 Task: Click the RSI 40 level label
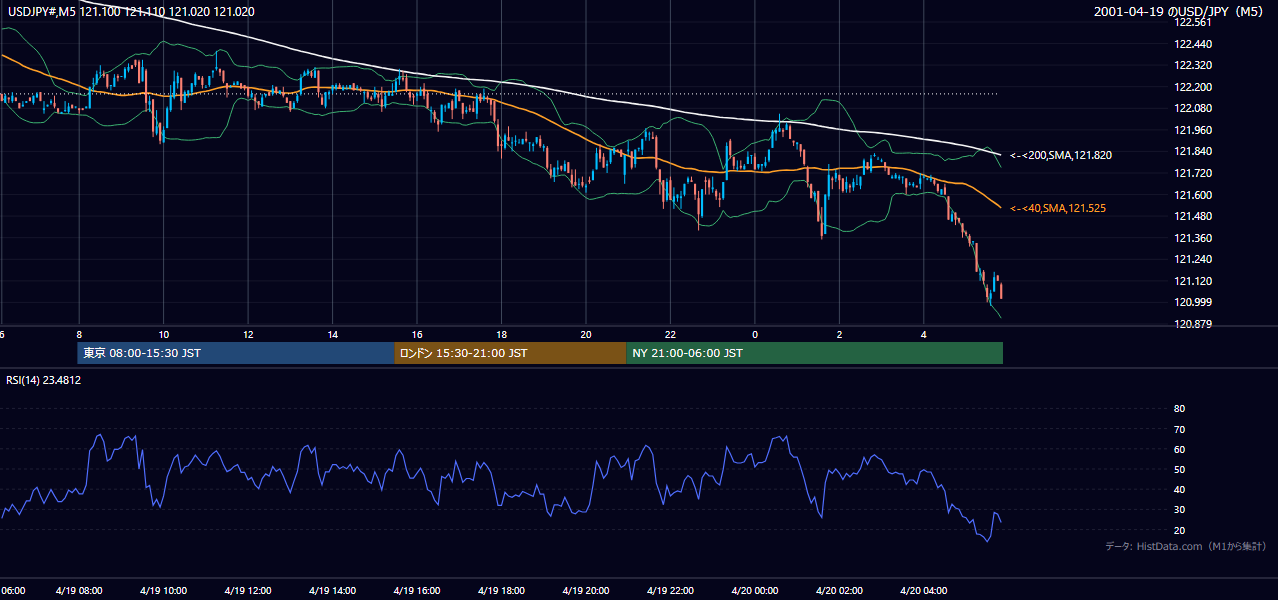(1179, 489)
